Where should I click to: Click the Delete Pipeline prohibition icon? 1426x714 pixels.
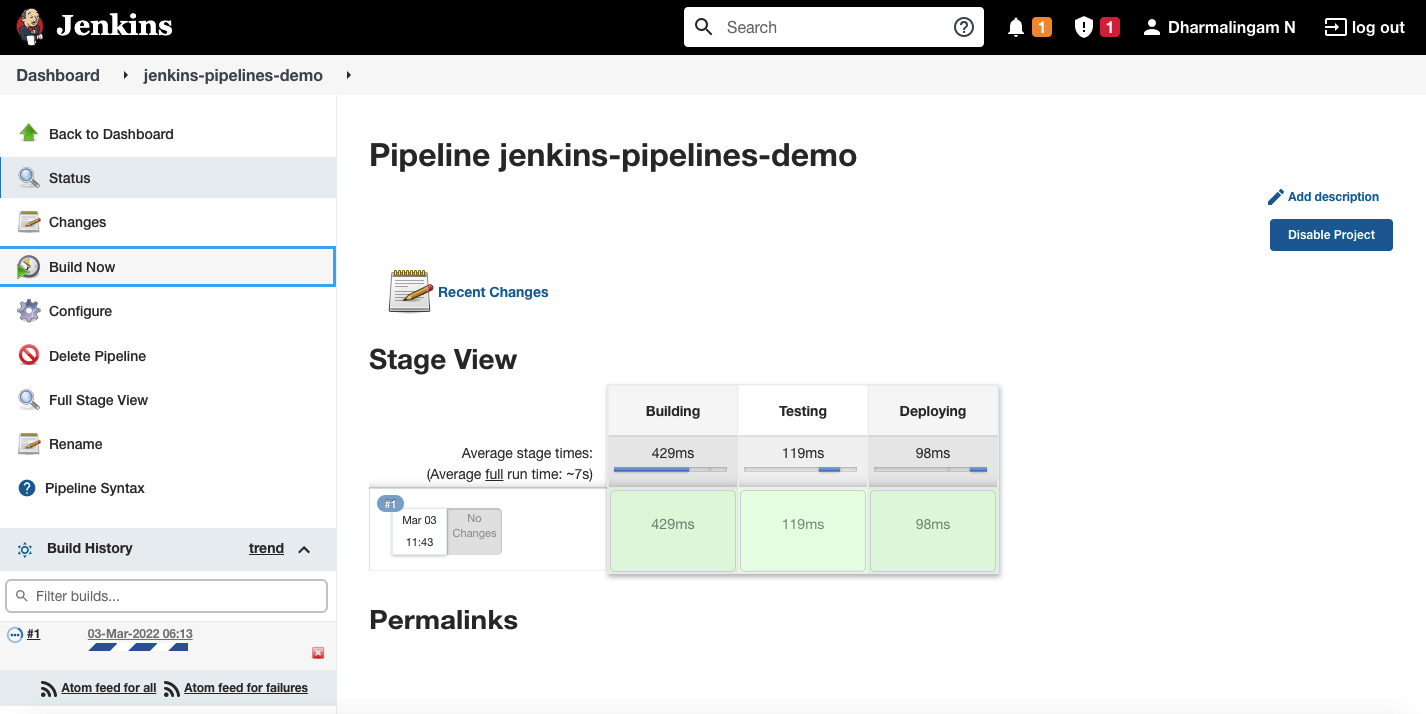(29, 355)
